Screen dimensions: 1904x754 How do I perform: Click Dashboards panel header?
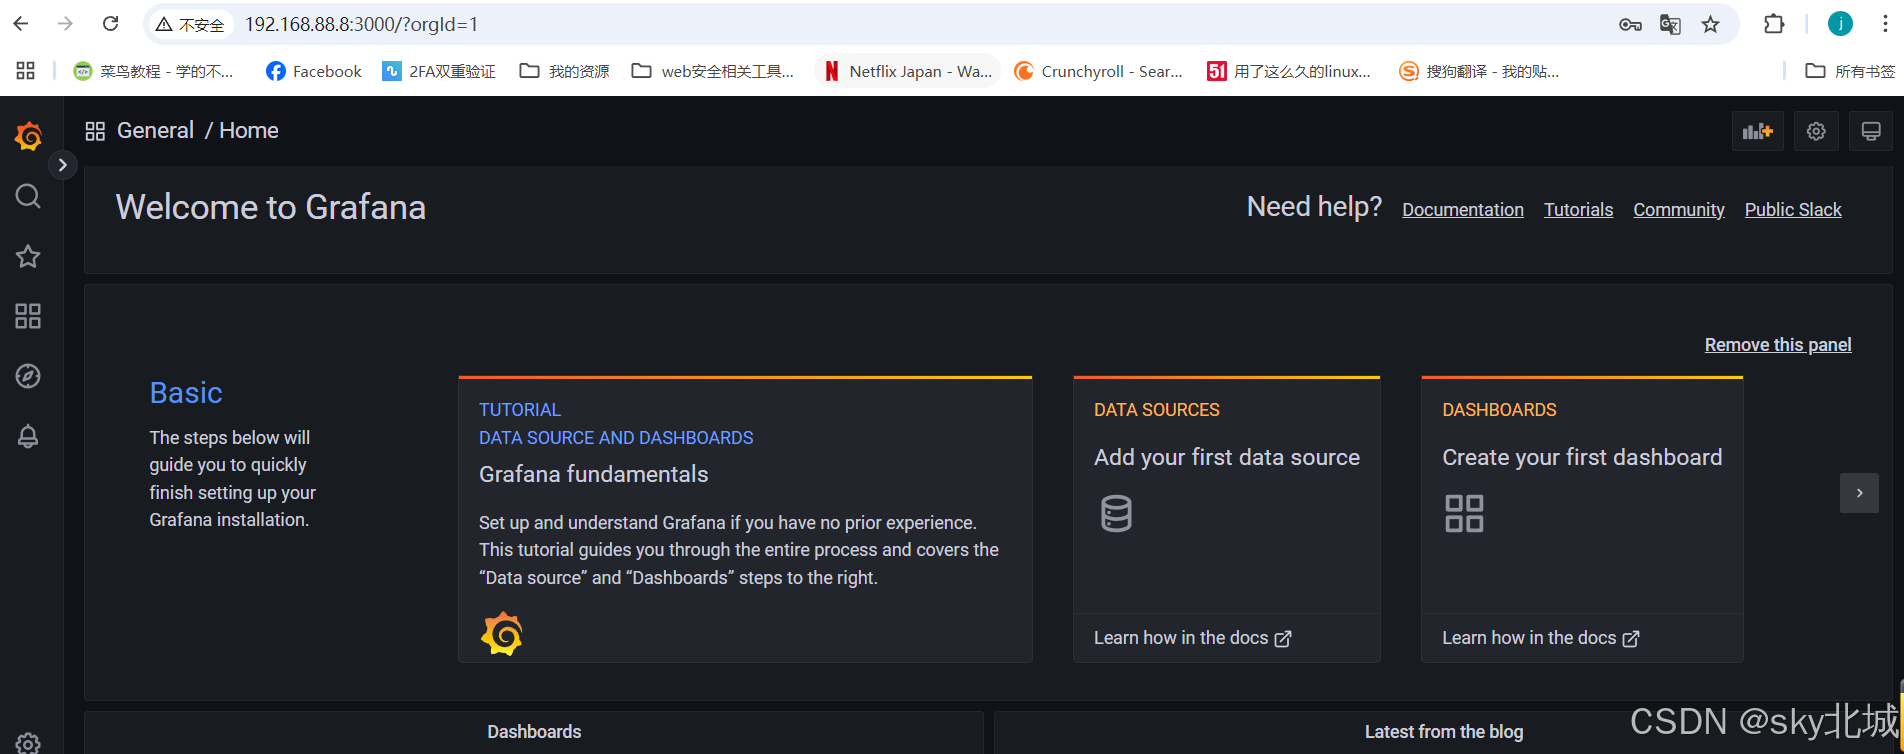[x=534, y=732]
